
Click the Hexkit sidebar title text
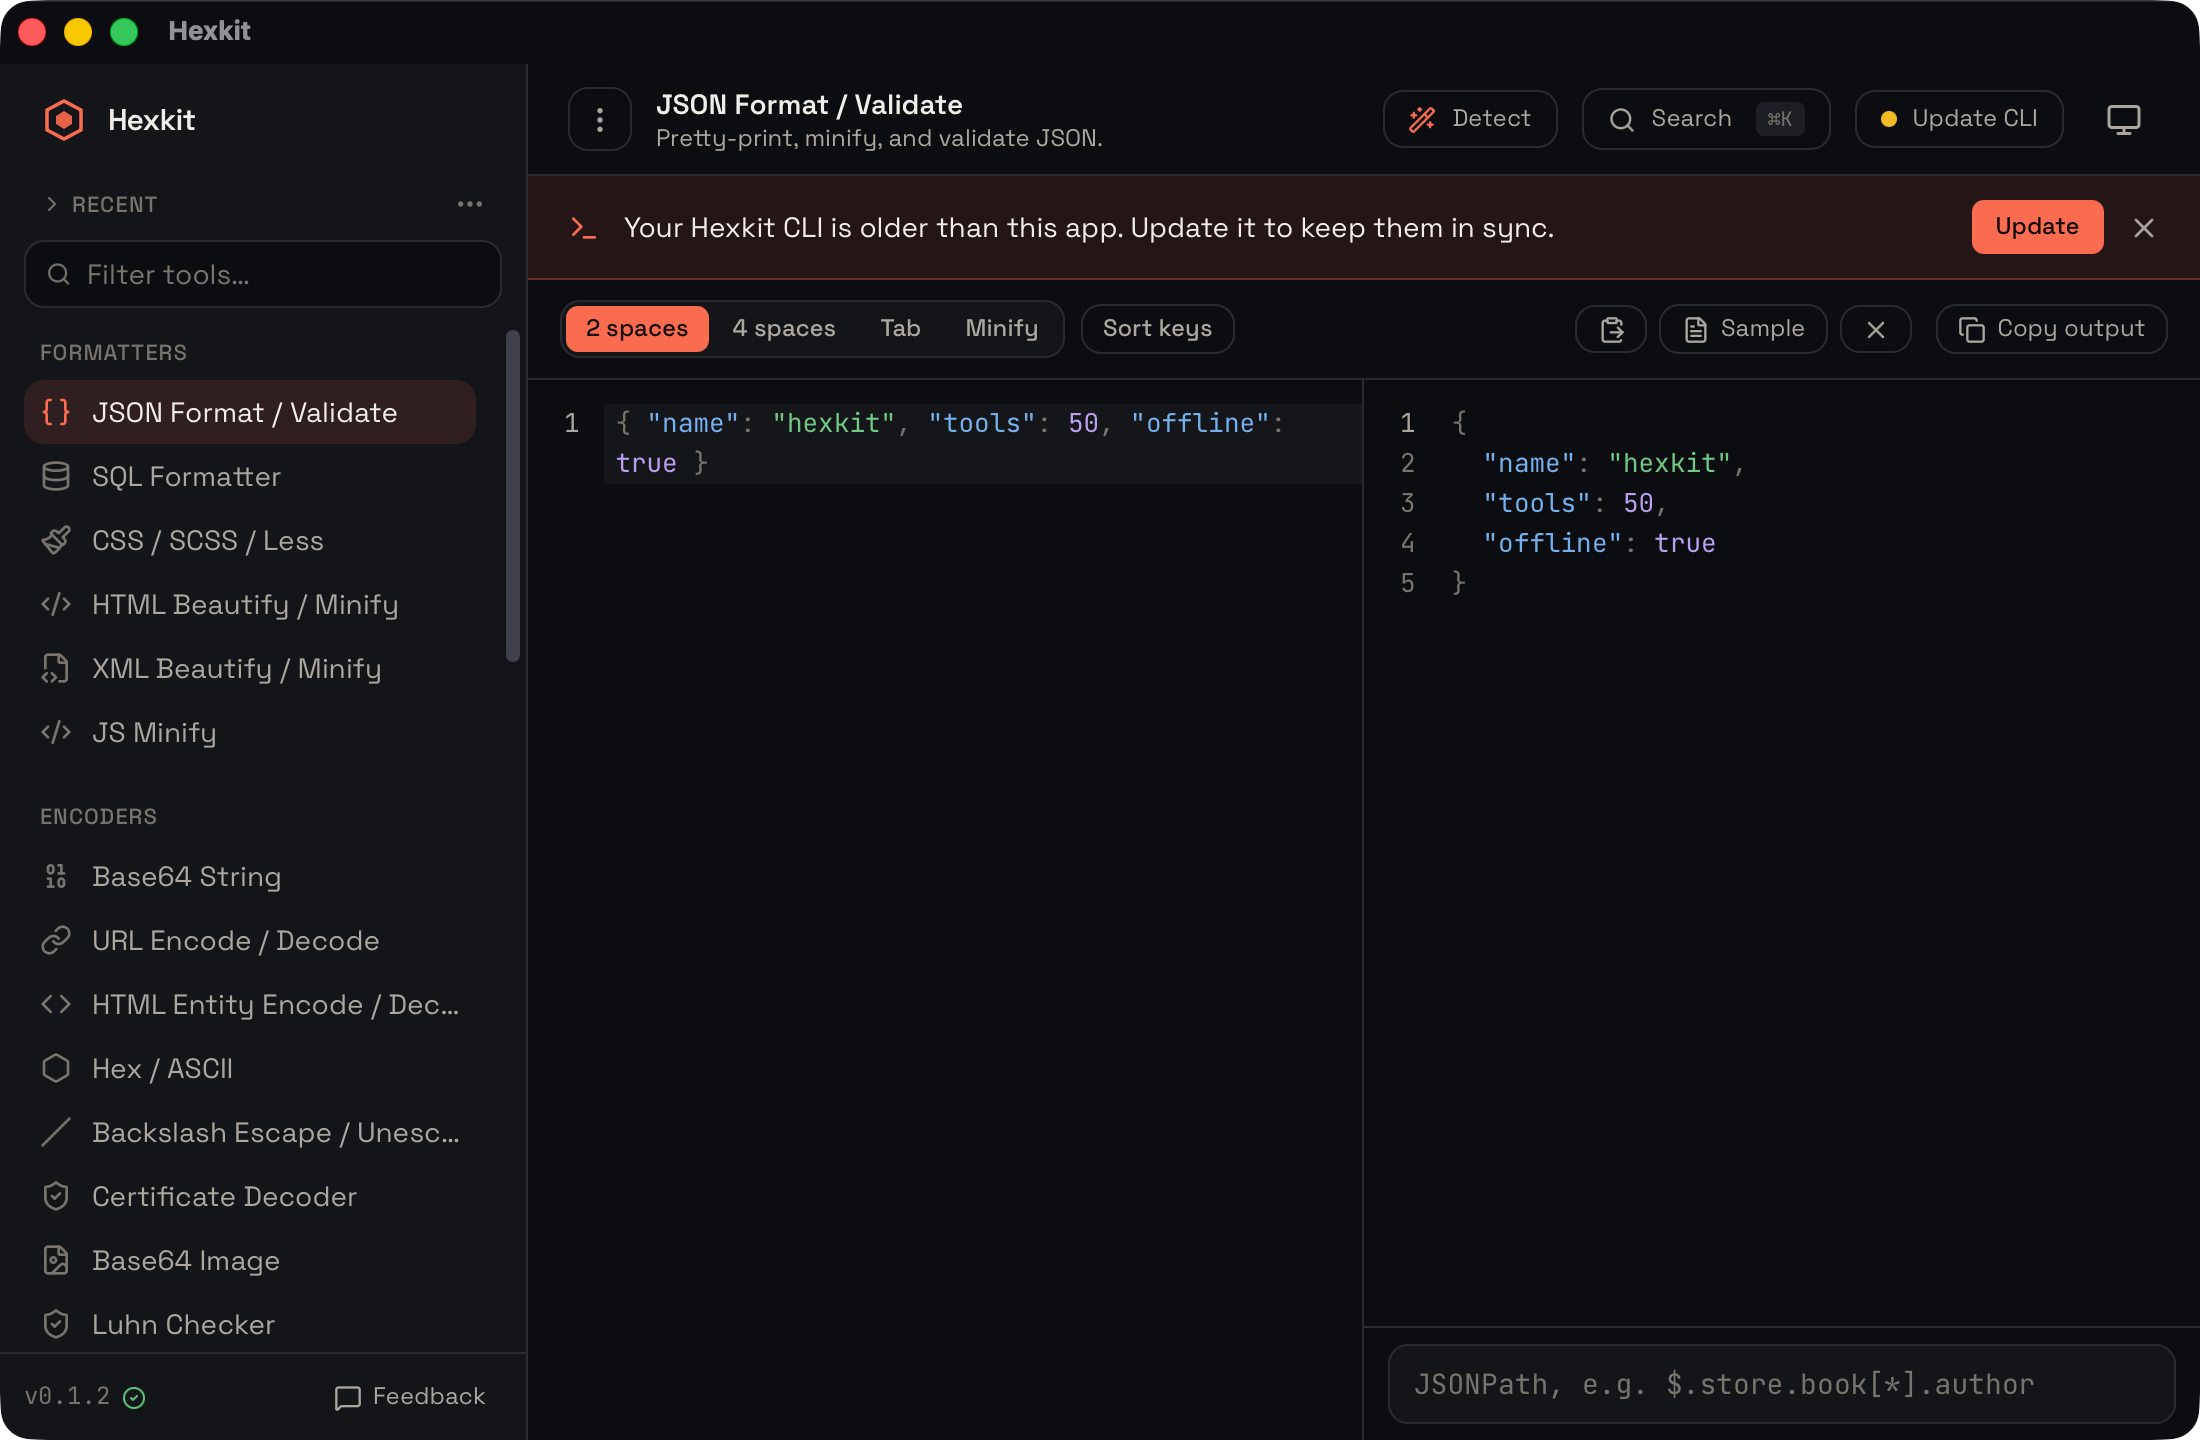(x=151, y=120)
